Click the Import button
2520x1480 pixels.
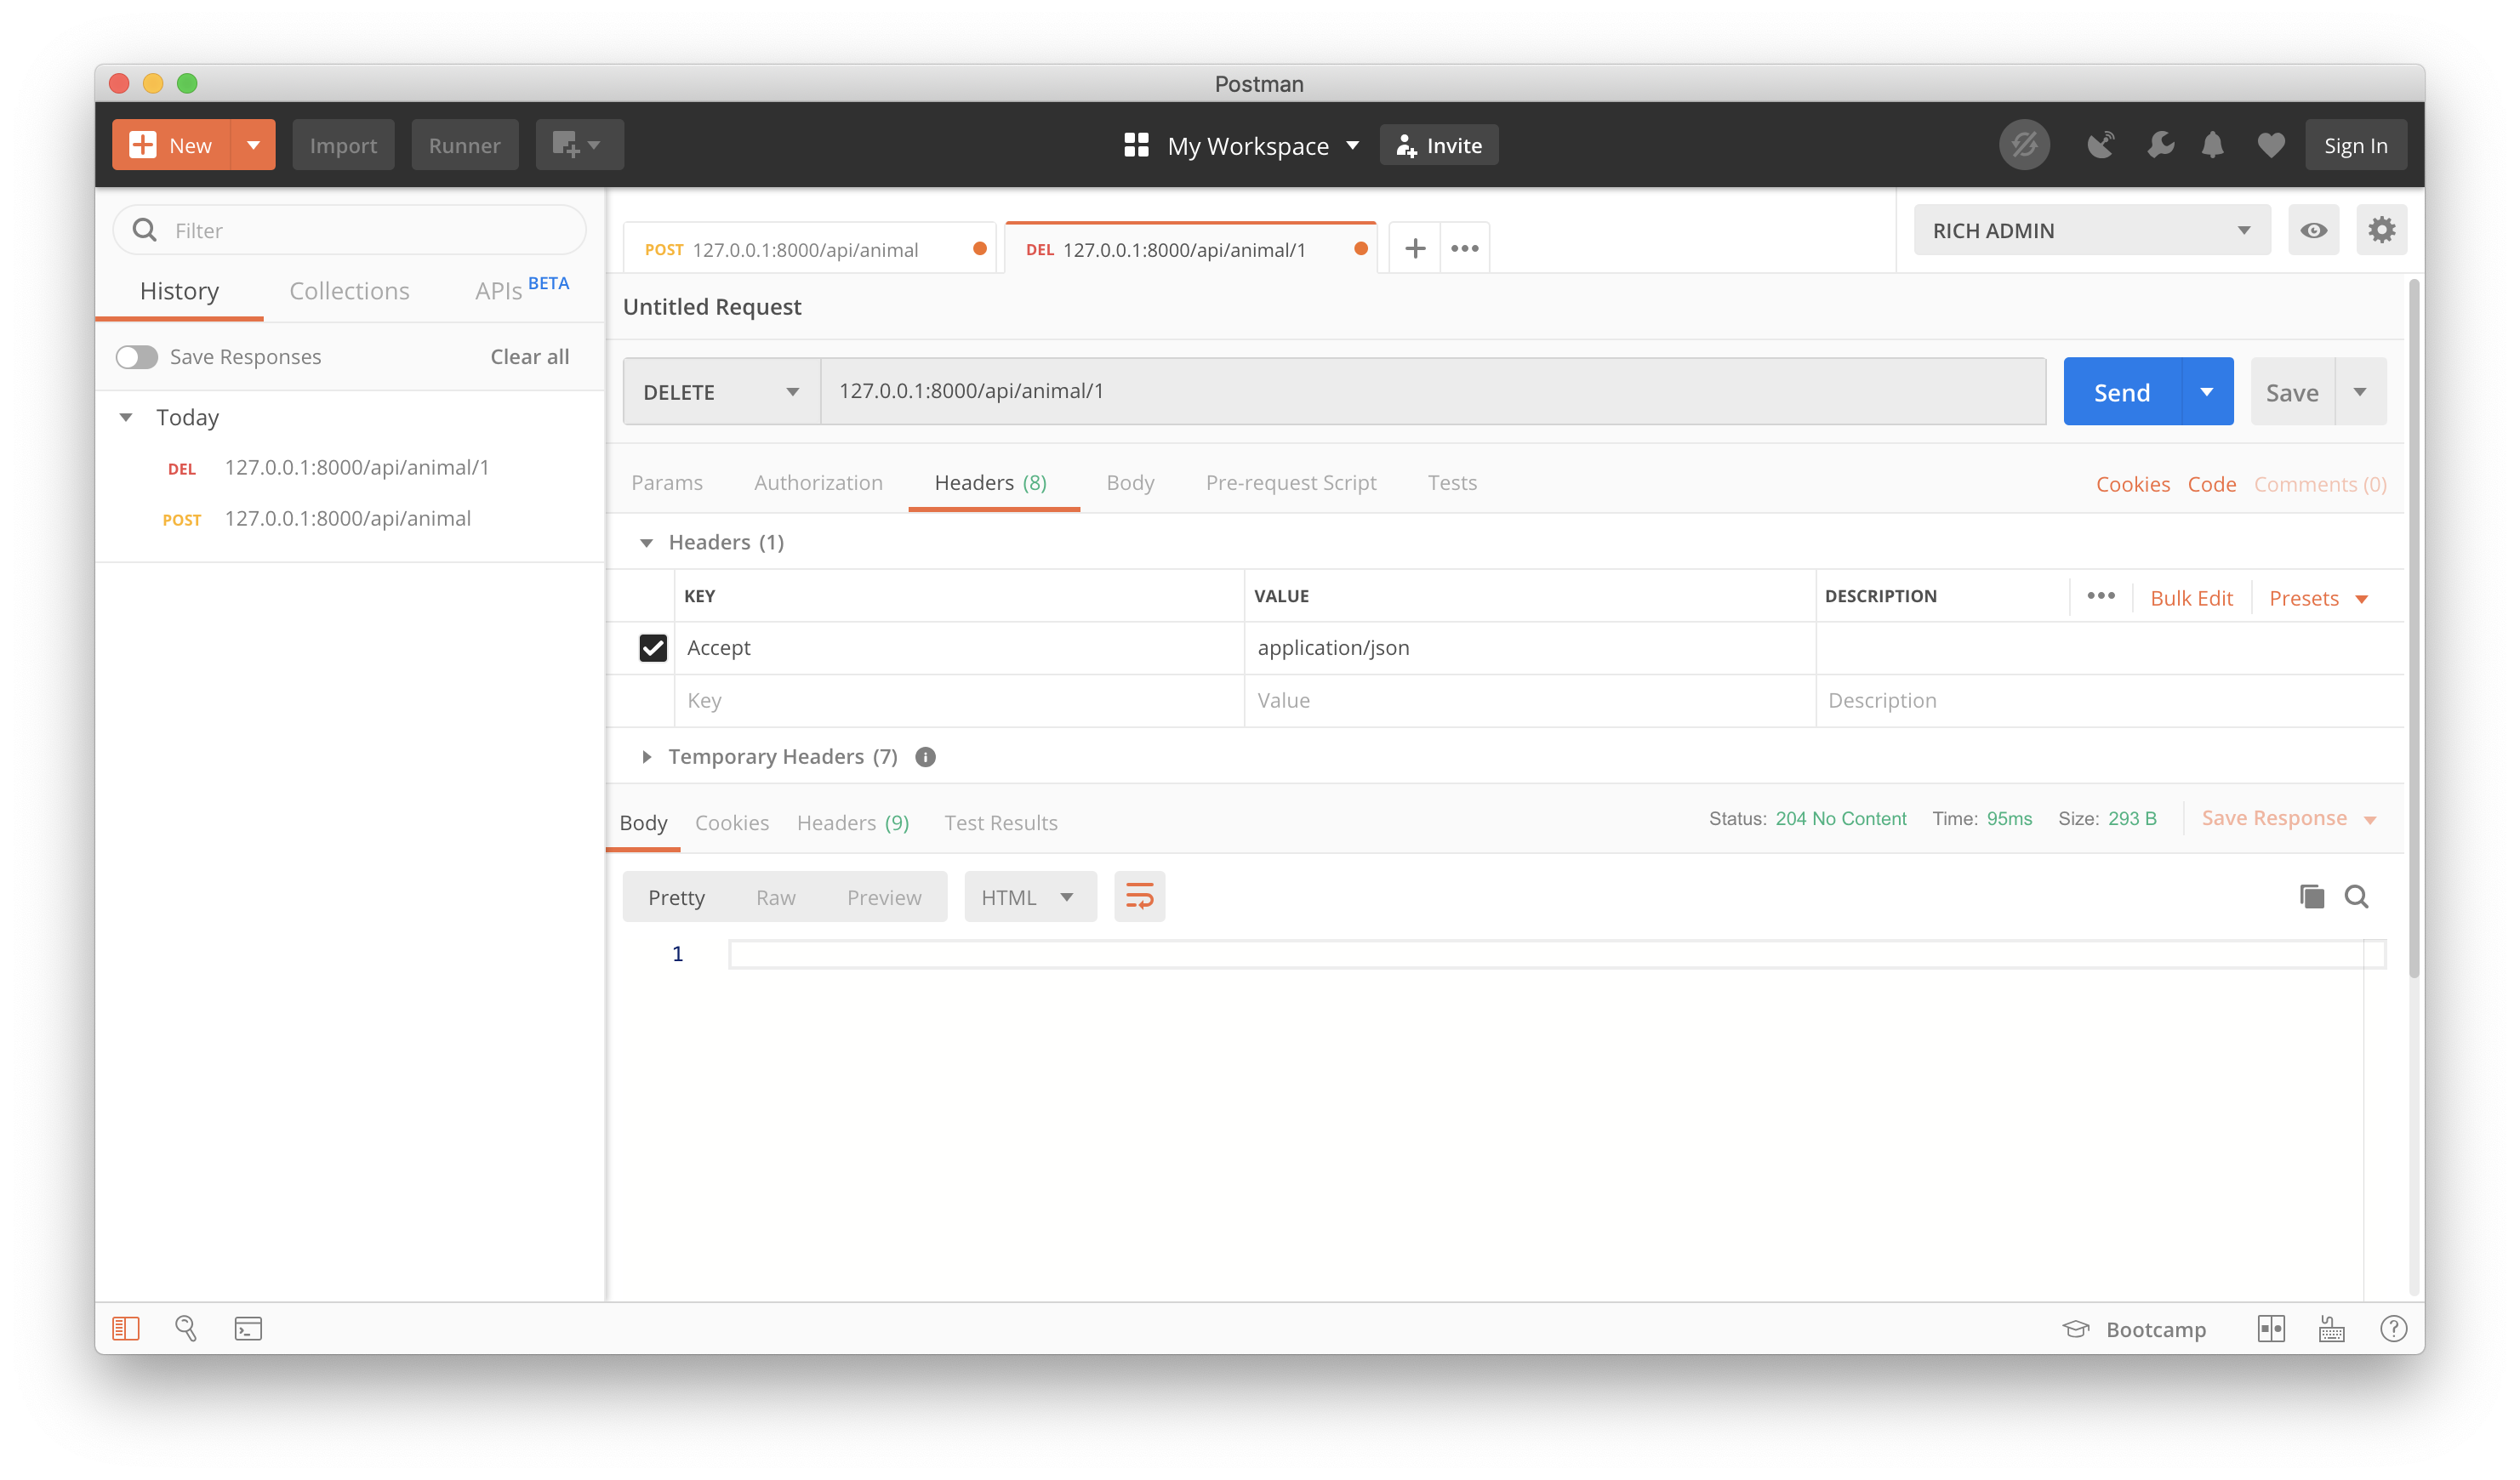pos(343,145)
